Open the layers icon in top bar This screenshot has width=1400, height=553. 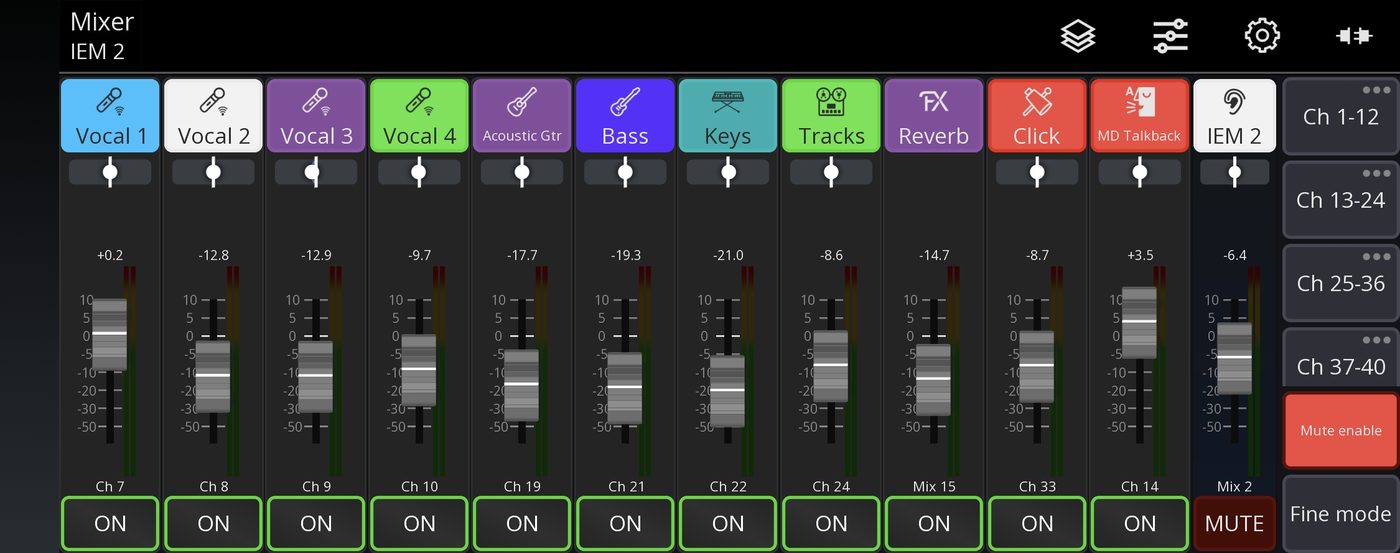(x=1078, y=37)
